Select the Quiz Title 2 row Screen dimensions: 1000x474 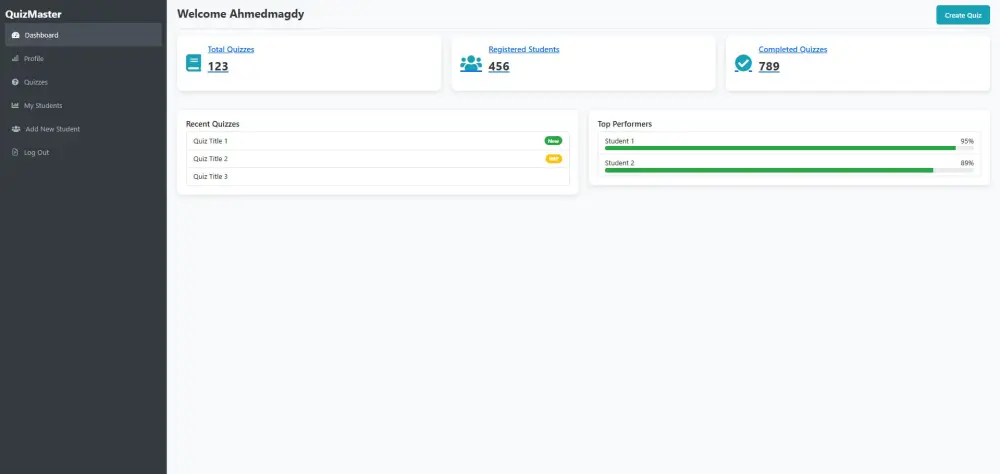point(378,159)
